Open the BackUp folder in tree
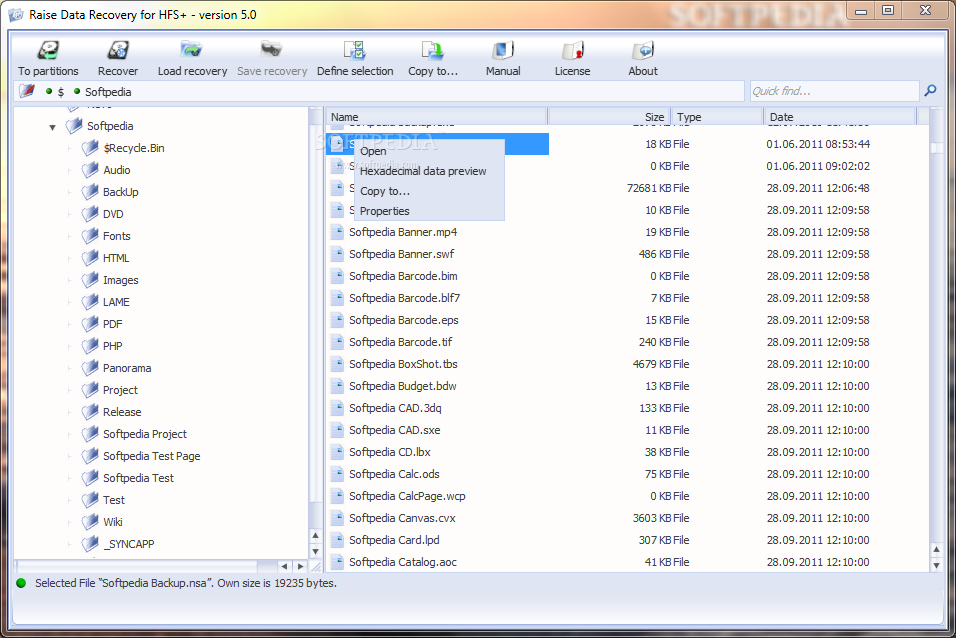956x638 pixels. point(121,192)
